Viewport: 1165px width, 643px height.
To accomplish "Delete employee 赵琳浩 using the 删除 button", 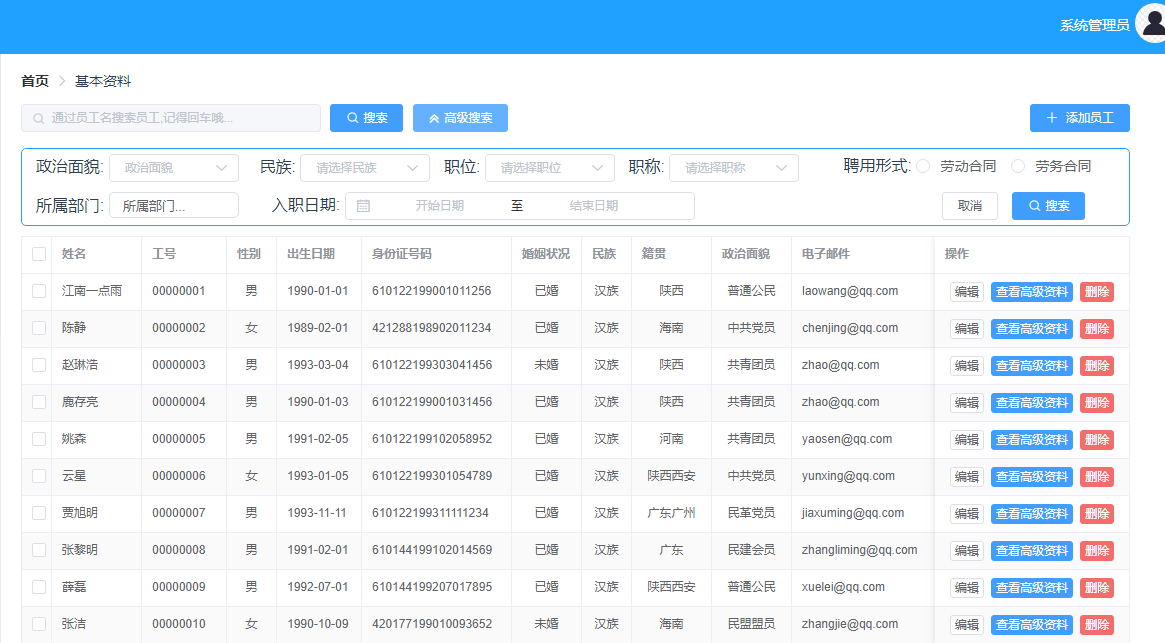I will coord(1096,366).
